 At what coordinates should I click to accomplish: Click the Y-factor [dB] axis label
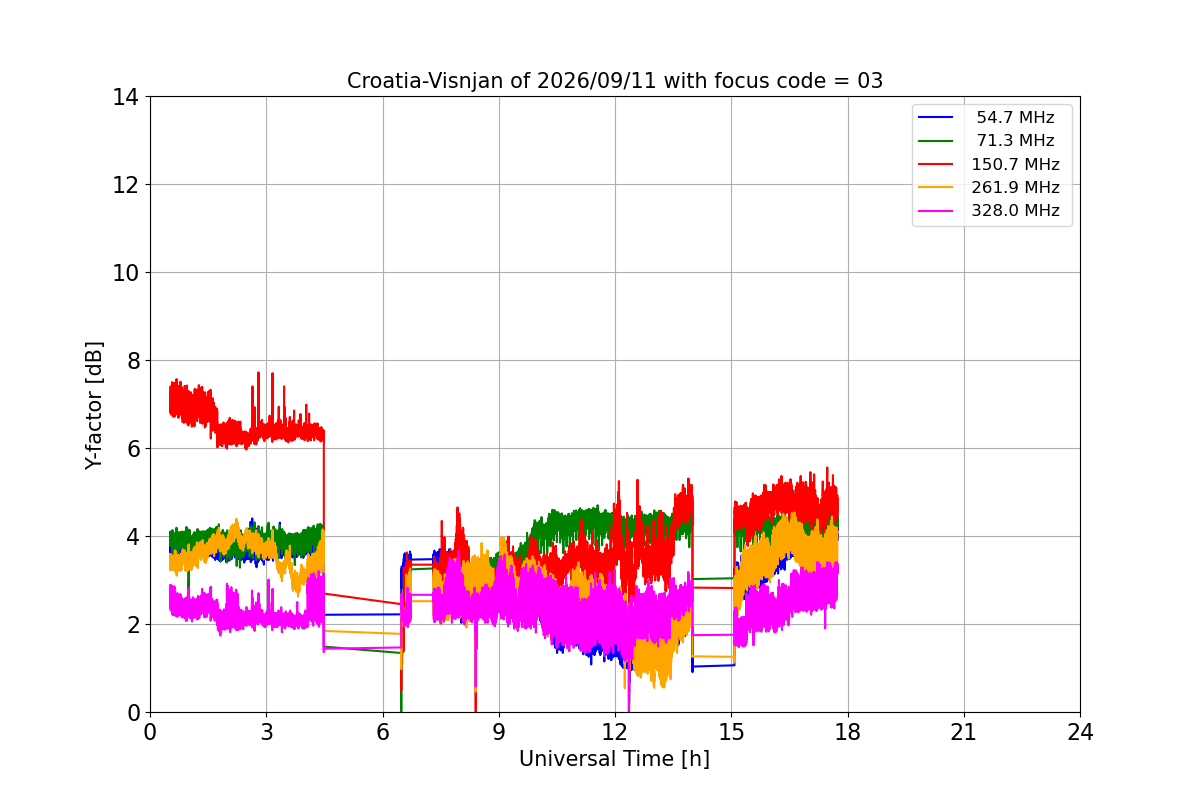tap(94, 405)
